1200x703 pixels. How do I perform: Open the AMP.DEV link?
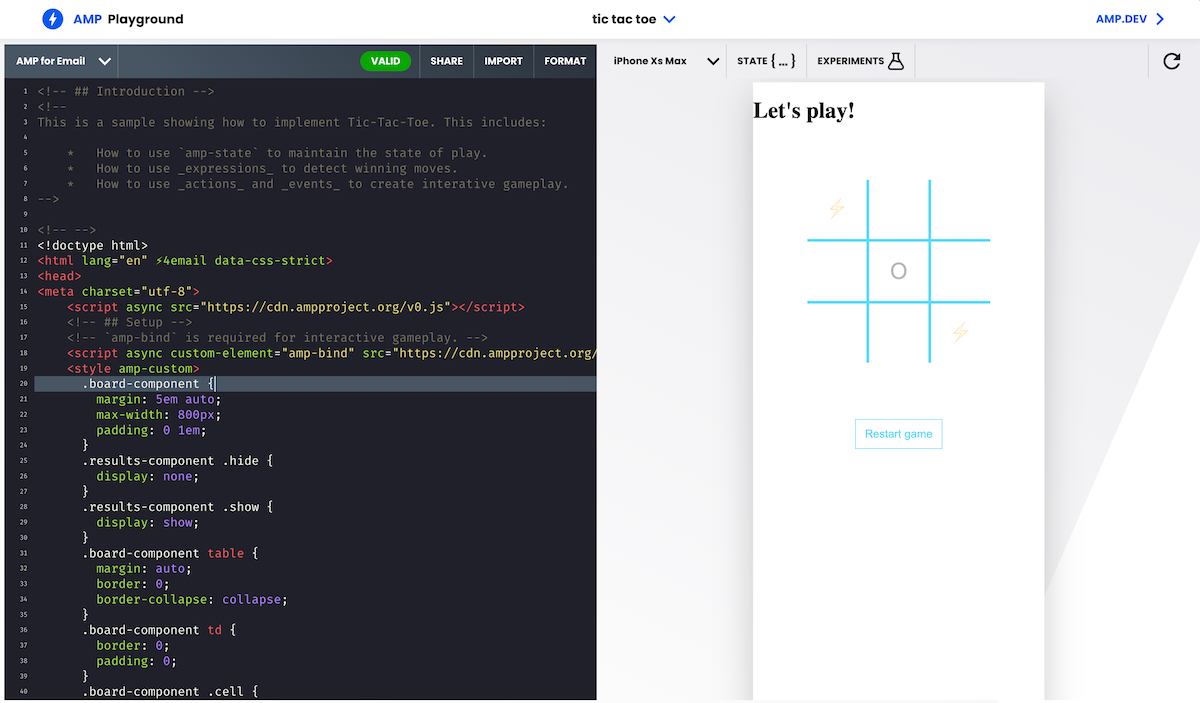point(1120,18)
